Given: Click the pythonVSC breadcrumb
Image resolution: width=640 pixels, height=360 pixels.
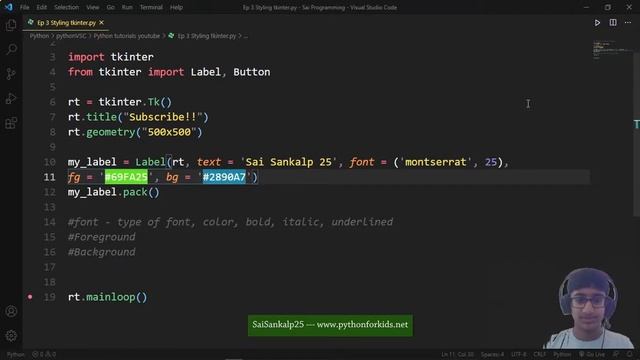Looking at the screenshot, I should tap(71, 36).
